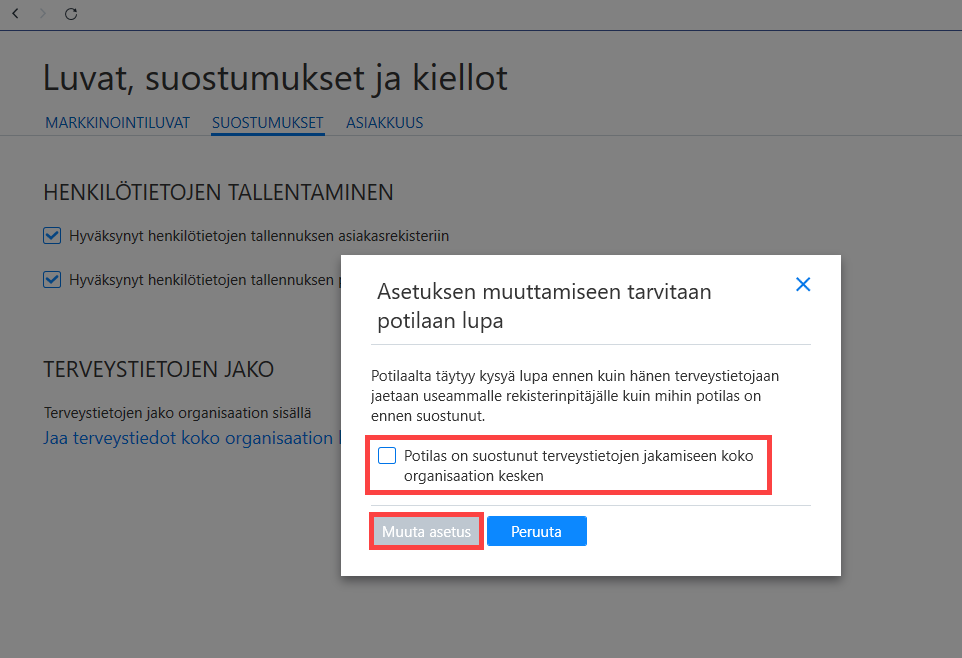Screen dimensions: 962x658
Task: Toggle the second Hyväksynyt henkilötietojen tallennuksen checkbox
Action: click(52, 280)
